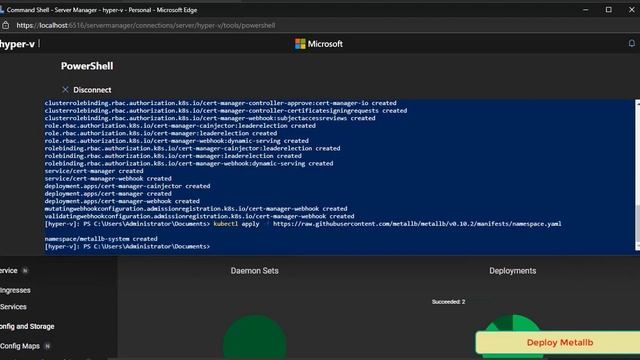Click the PowerShell heading

click(x=87, y=66)
